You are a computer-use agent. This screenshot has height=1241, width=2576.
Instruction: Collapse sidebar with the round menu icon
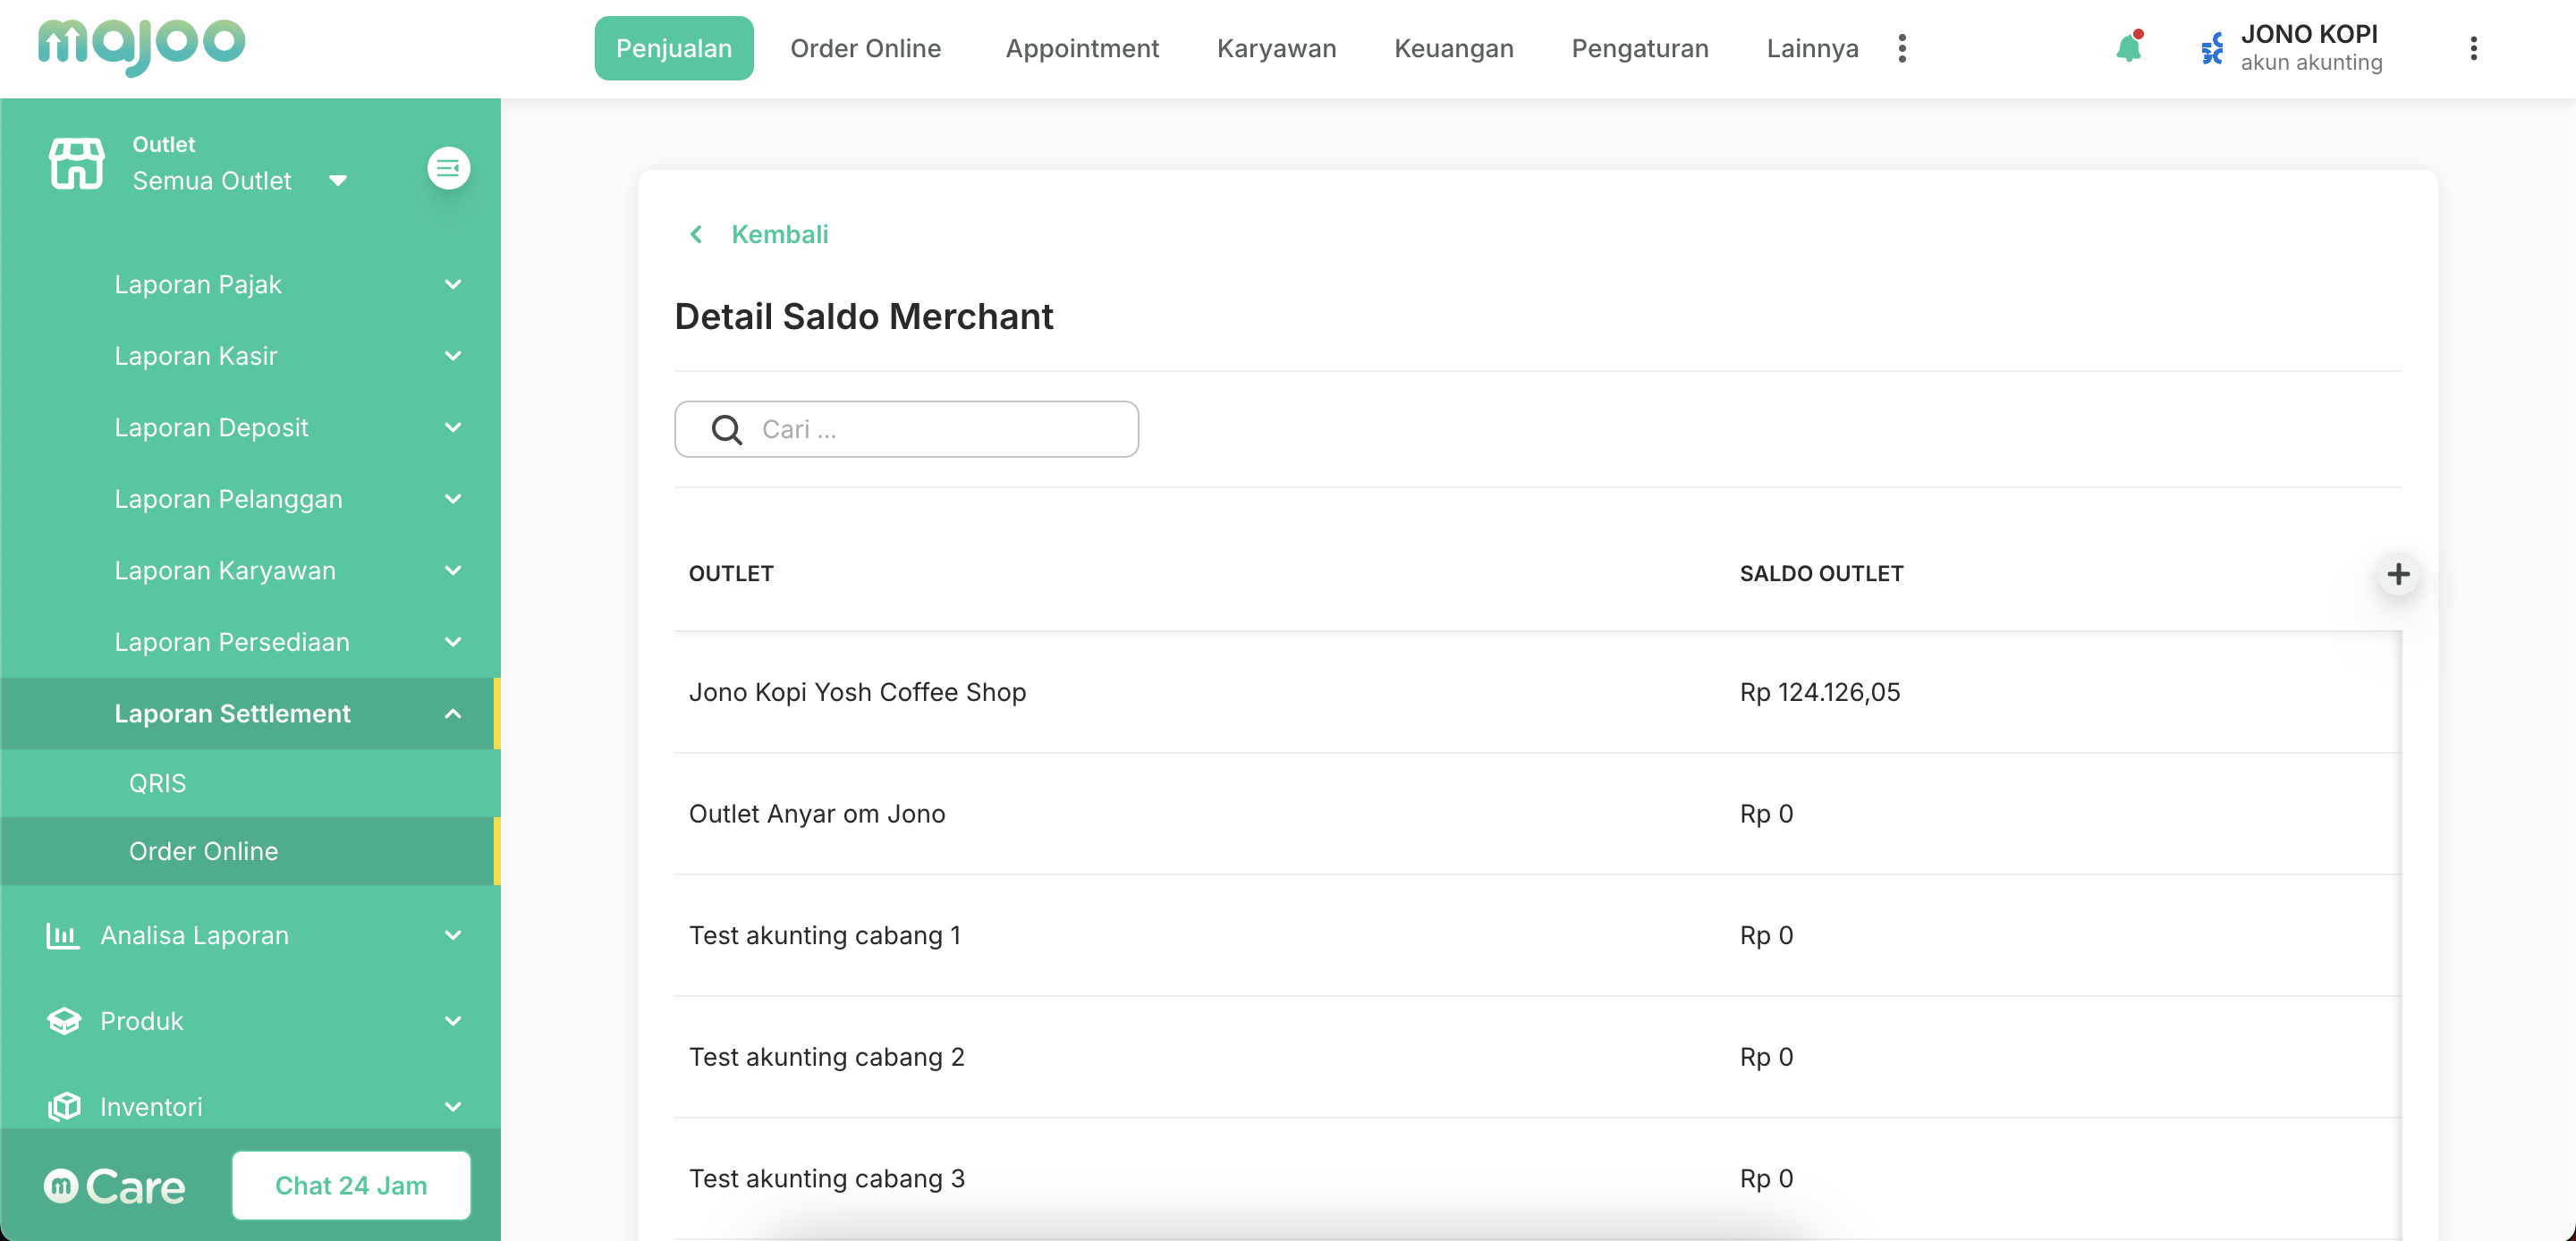pos(448,168)
